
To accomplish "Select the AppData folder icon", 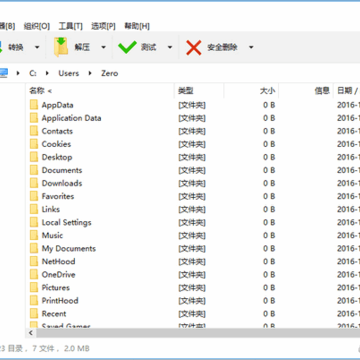I will pyautogui.click(x=34, y=105).
